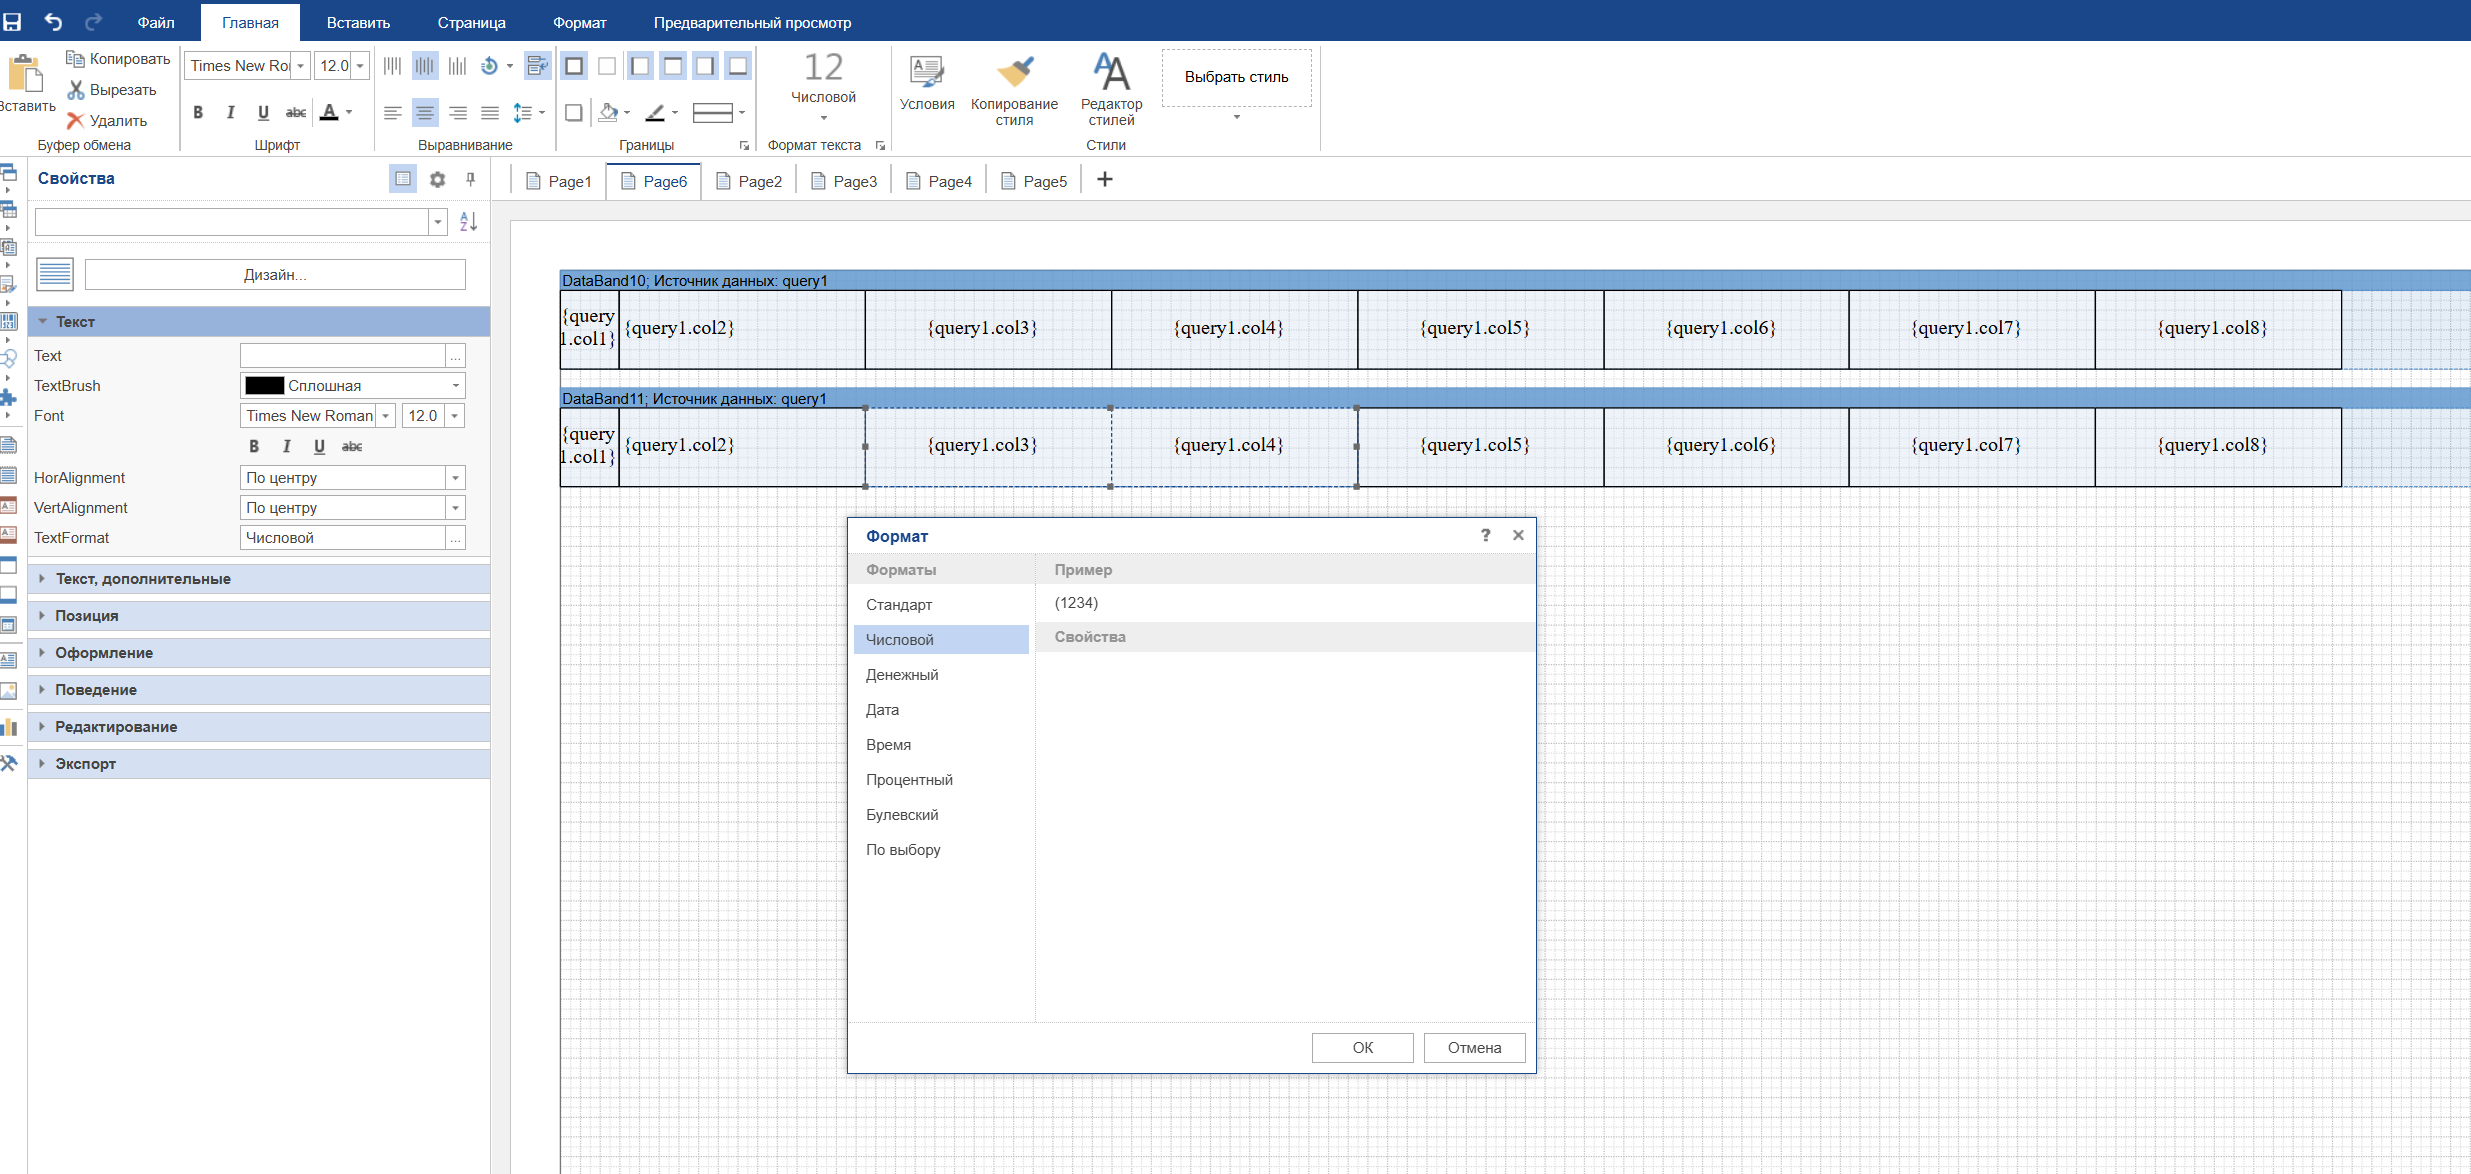Image resolution: width=2471 pixels, height=1174 pixels.
Task: Select the image component in the sidebar
Action: [9, 691]
